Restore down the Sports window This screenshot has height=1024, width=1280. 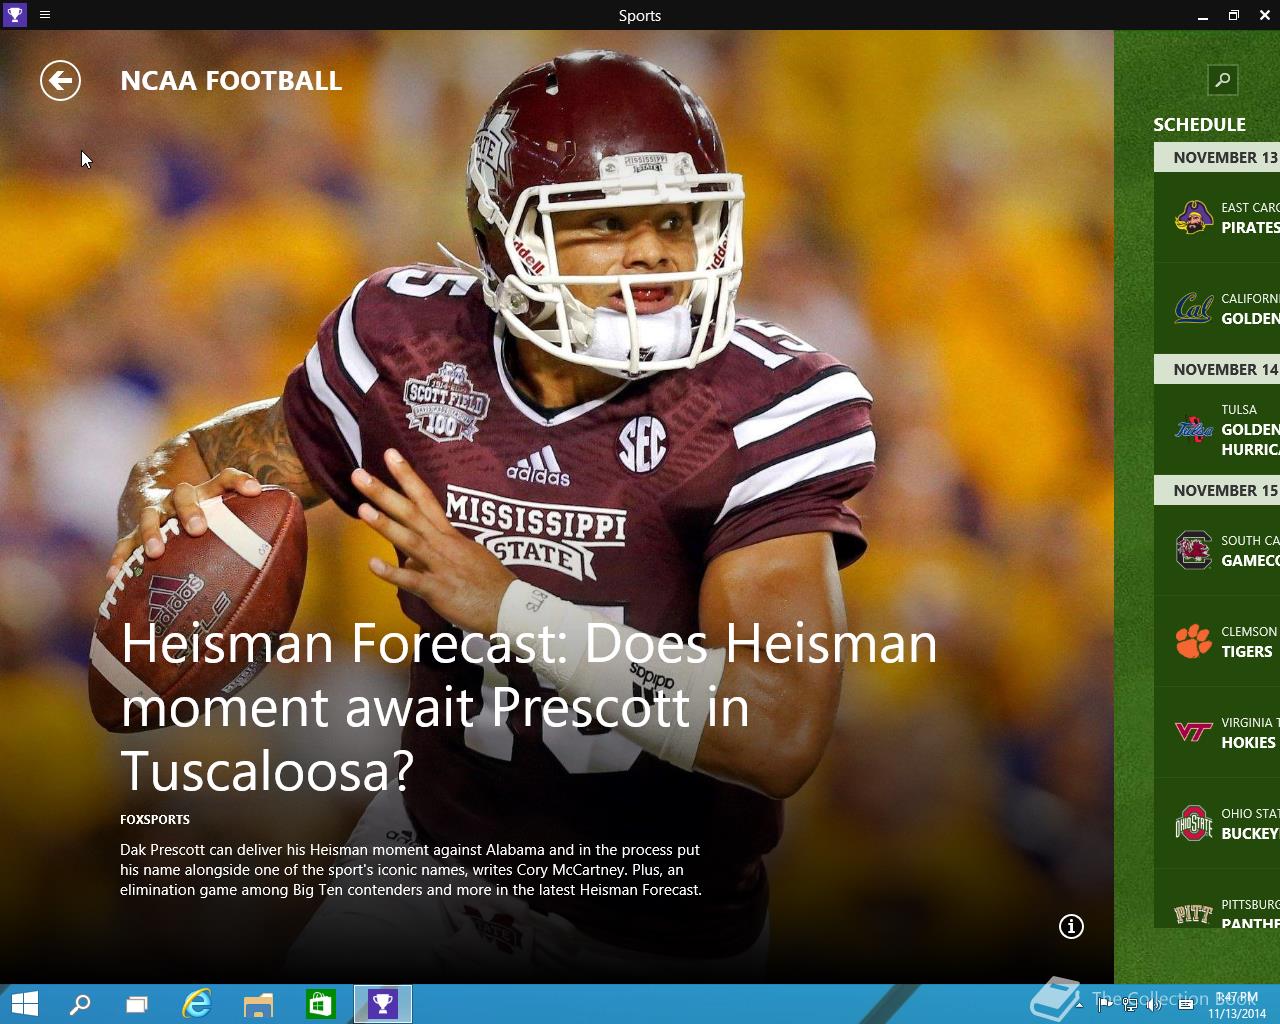click(1233, 15)
